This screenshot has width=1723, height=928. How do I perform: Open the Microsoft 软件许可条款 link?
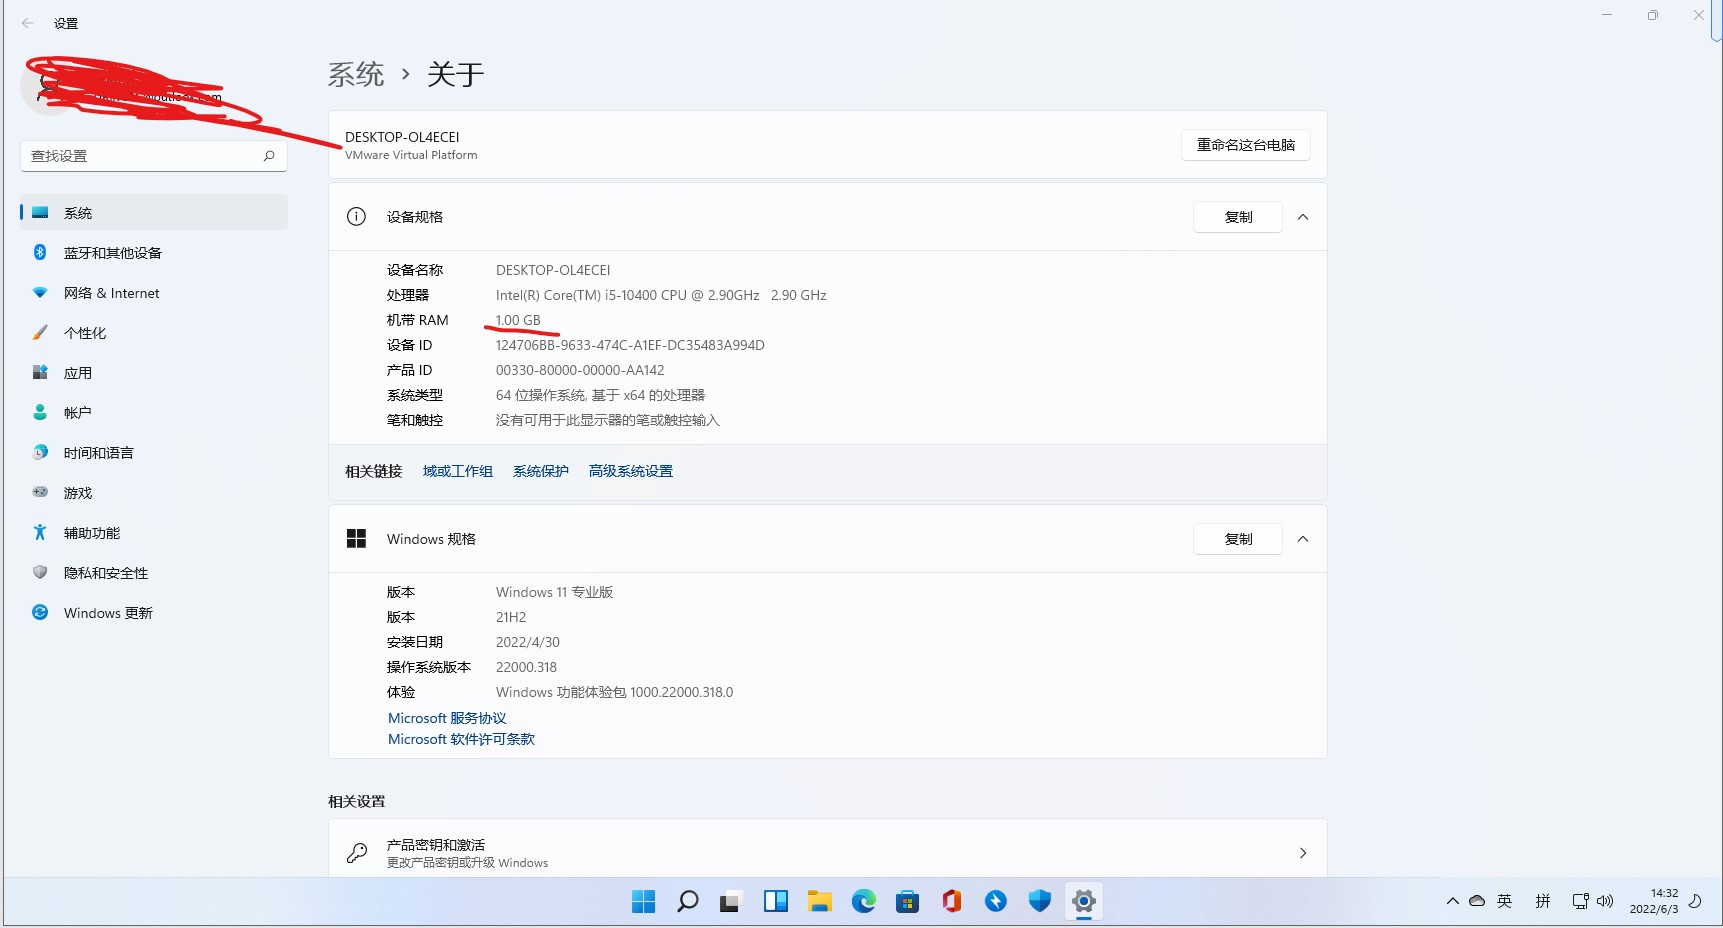tap(461, 739)
